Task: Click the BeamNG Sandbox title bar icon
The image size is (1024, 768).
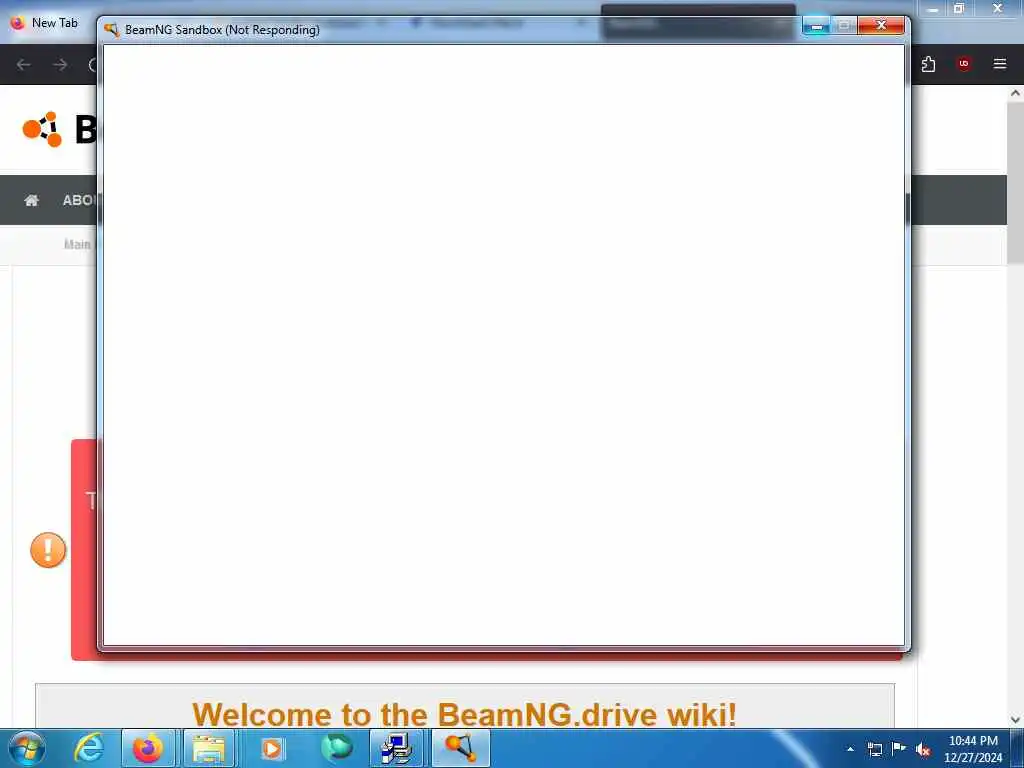Action: (x=112, y=30)
